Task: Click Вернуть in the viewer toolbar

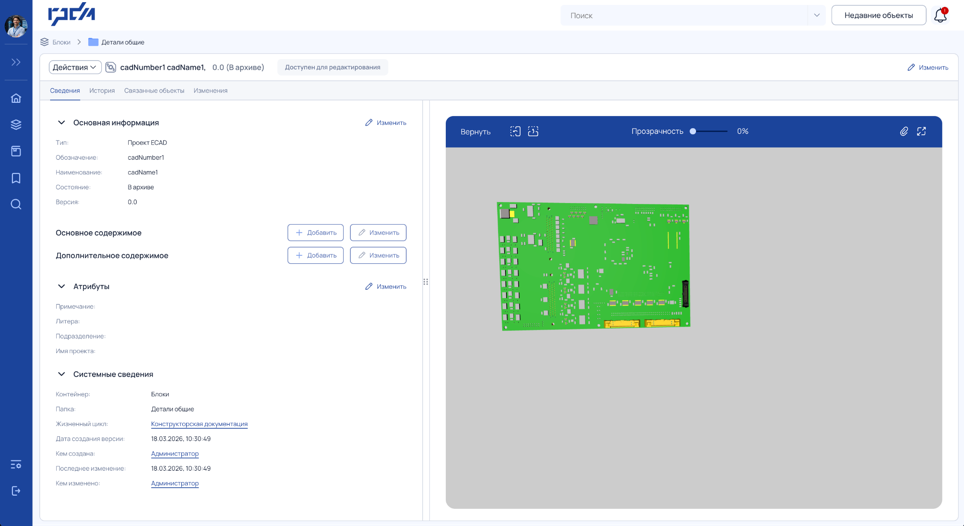Action: (475, 132)
